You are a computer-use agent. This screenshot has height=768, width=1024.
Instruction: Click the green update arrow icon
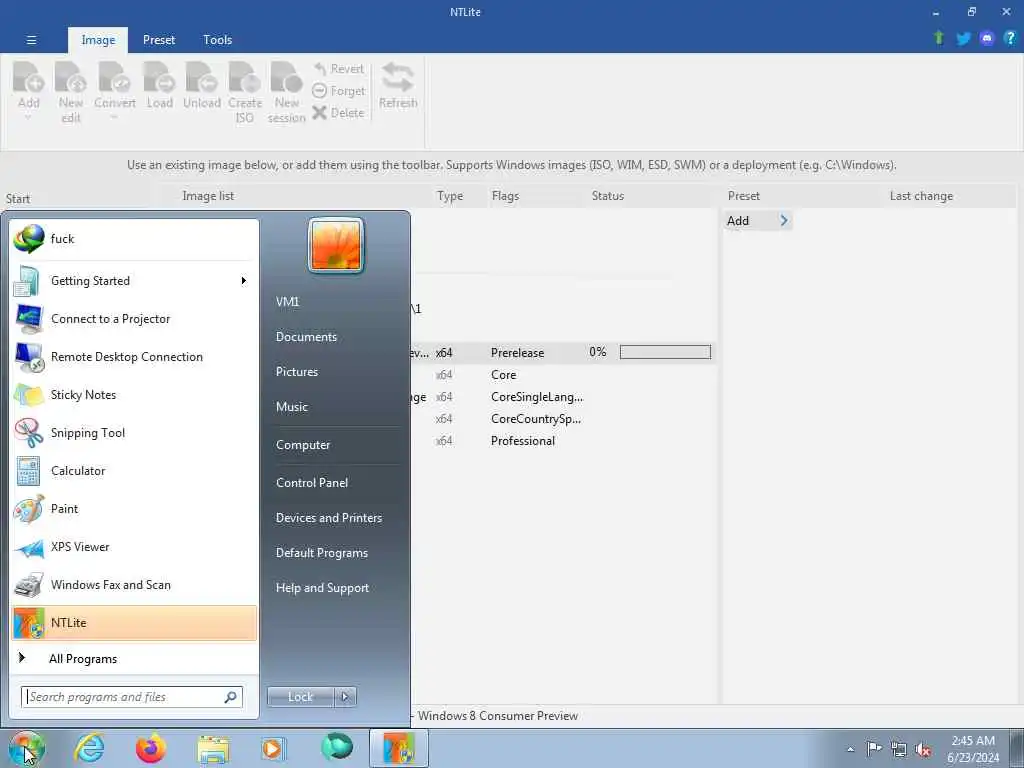[939, 38]
